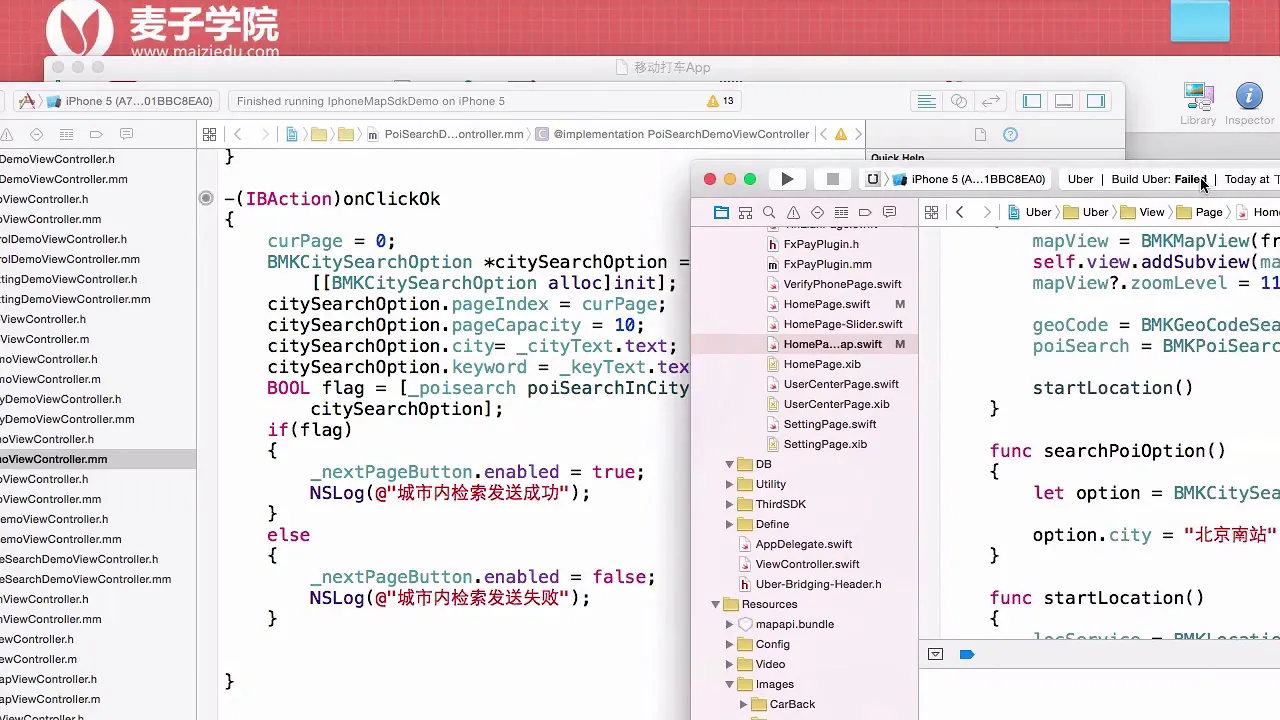The image size is (1280, 720).
Task: Go forward in Uber editor history
Action: [x=987, y=212]
